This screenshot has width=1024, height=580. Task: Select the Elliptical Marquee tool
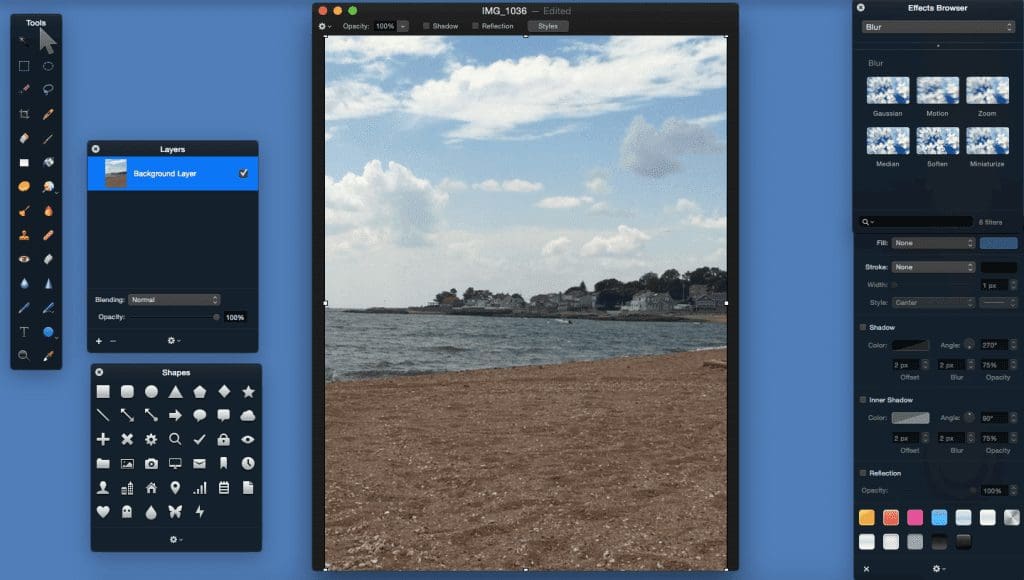click(x=48, y=65)
